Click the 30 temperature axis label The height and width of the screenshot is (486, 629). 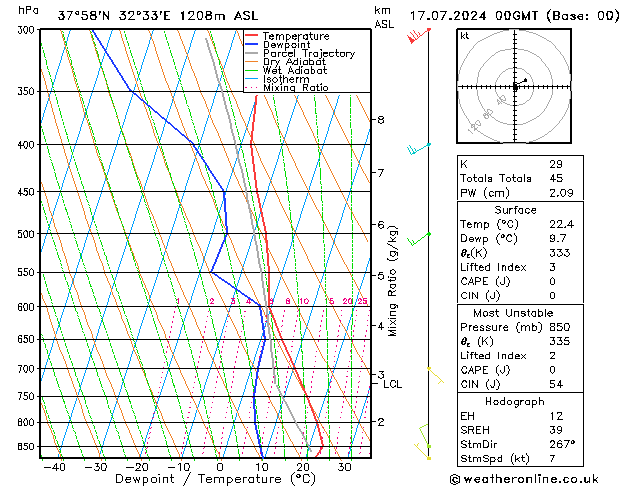pyautogui.click(x=345, y=467)
